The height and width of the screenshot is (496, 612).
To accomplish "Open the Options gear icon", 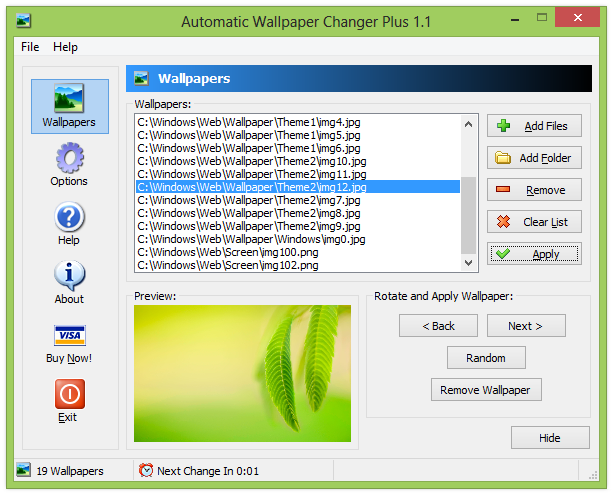I will [x=69, y=158].
